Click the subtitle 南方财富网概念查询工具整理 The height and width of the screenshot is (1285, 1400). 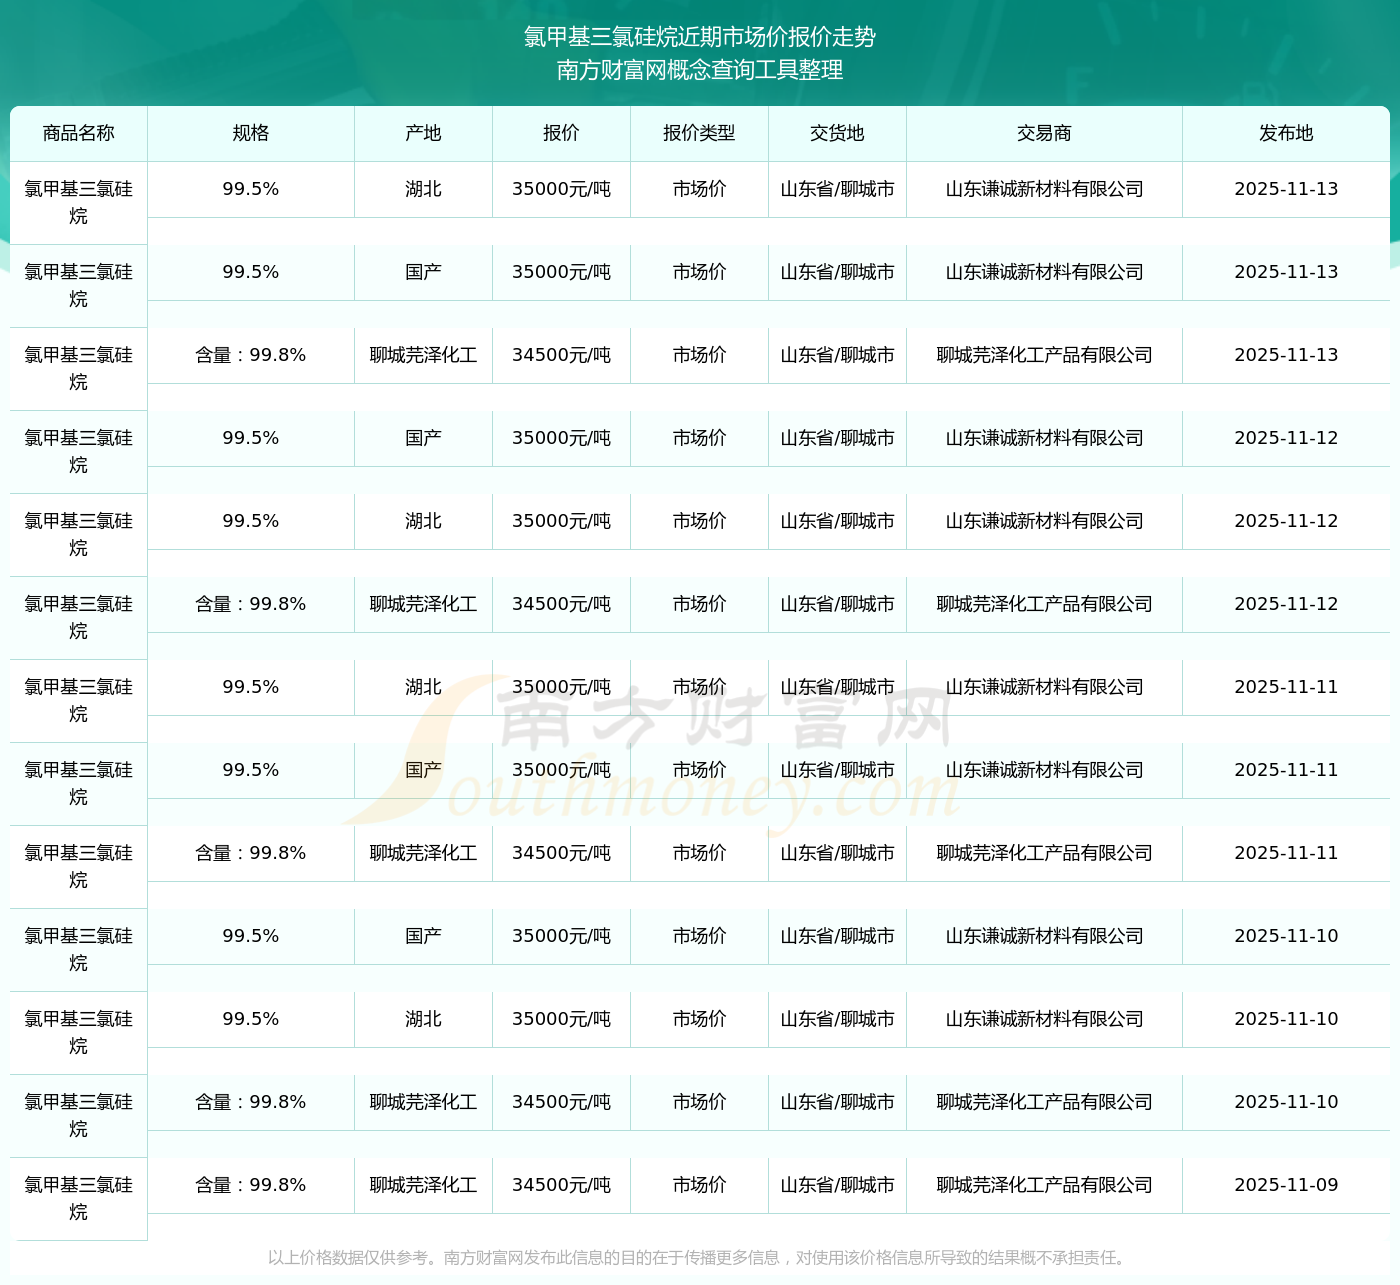tap(700, 70)
